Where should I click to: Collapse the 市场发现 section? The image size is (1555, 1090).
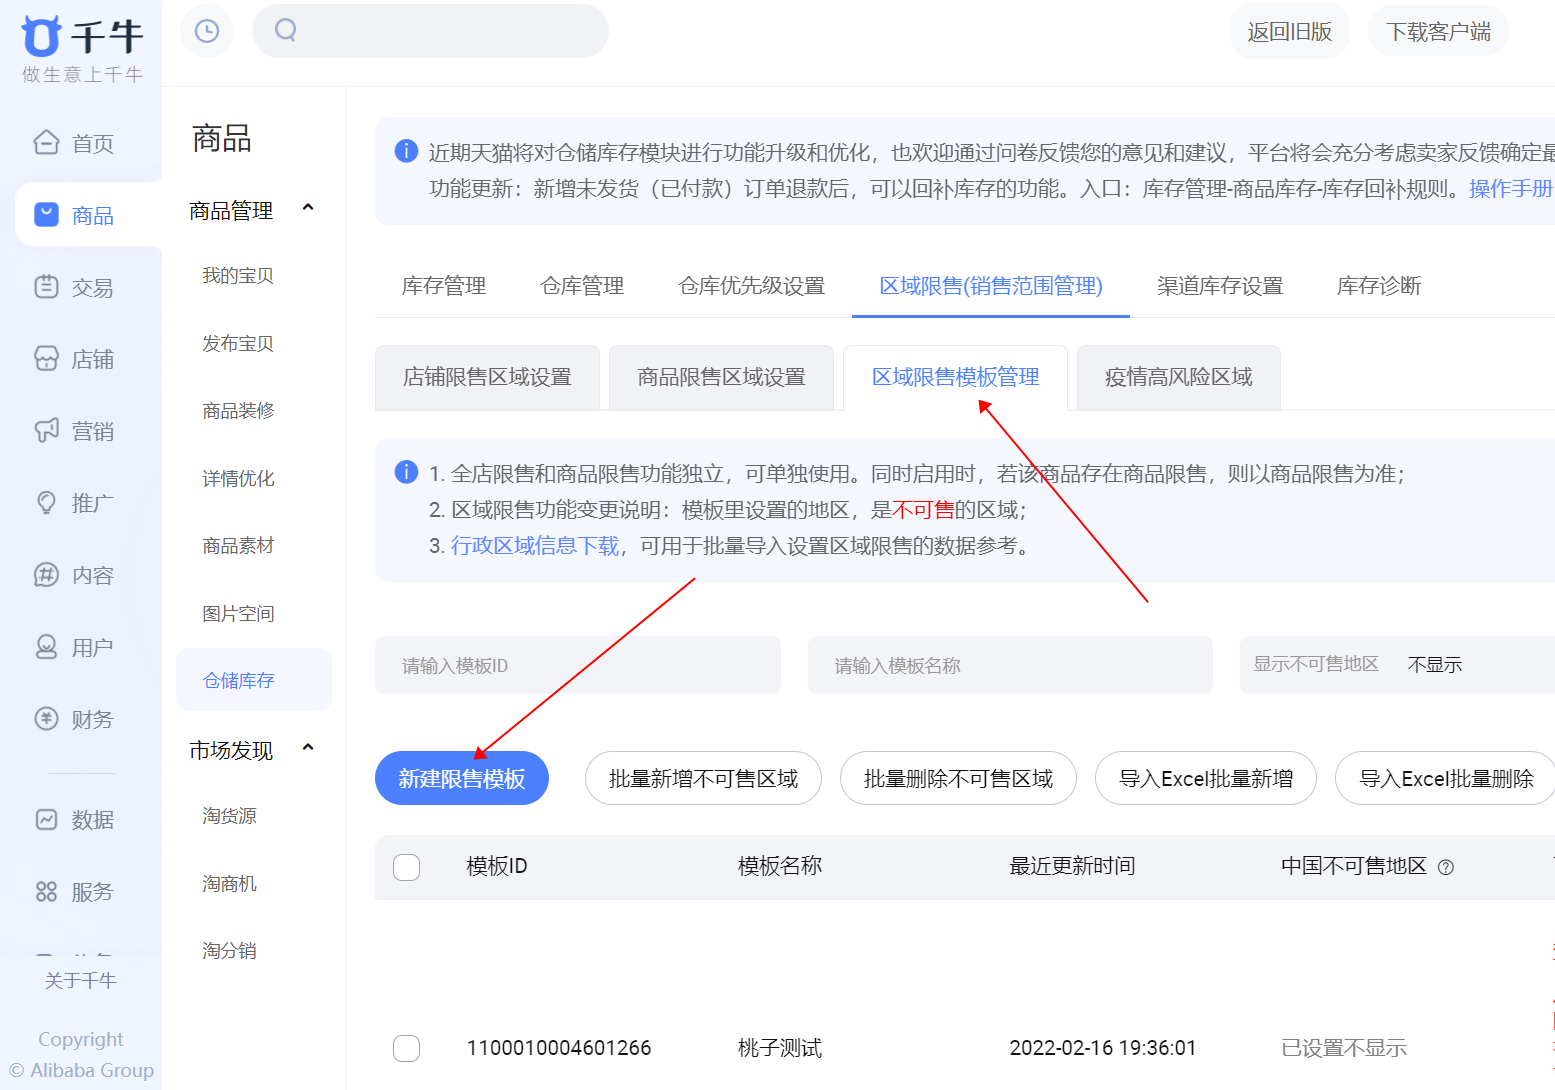(x=308, y=748)
